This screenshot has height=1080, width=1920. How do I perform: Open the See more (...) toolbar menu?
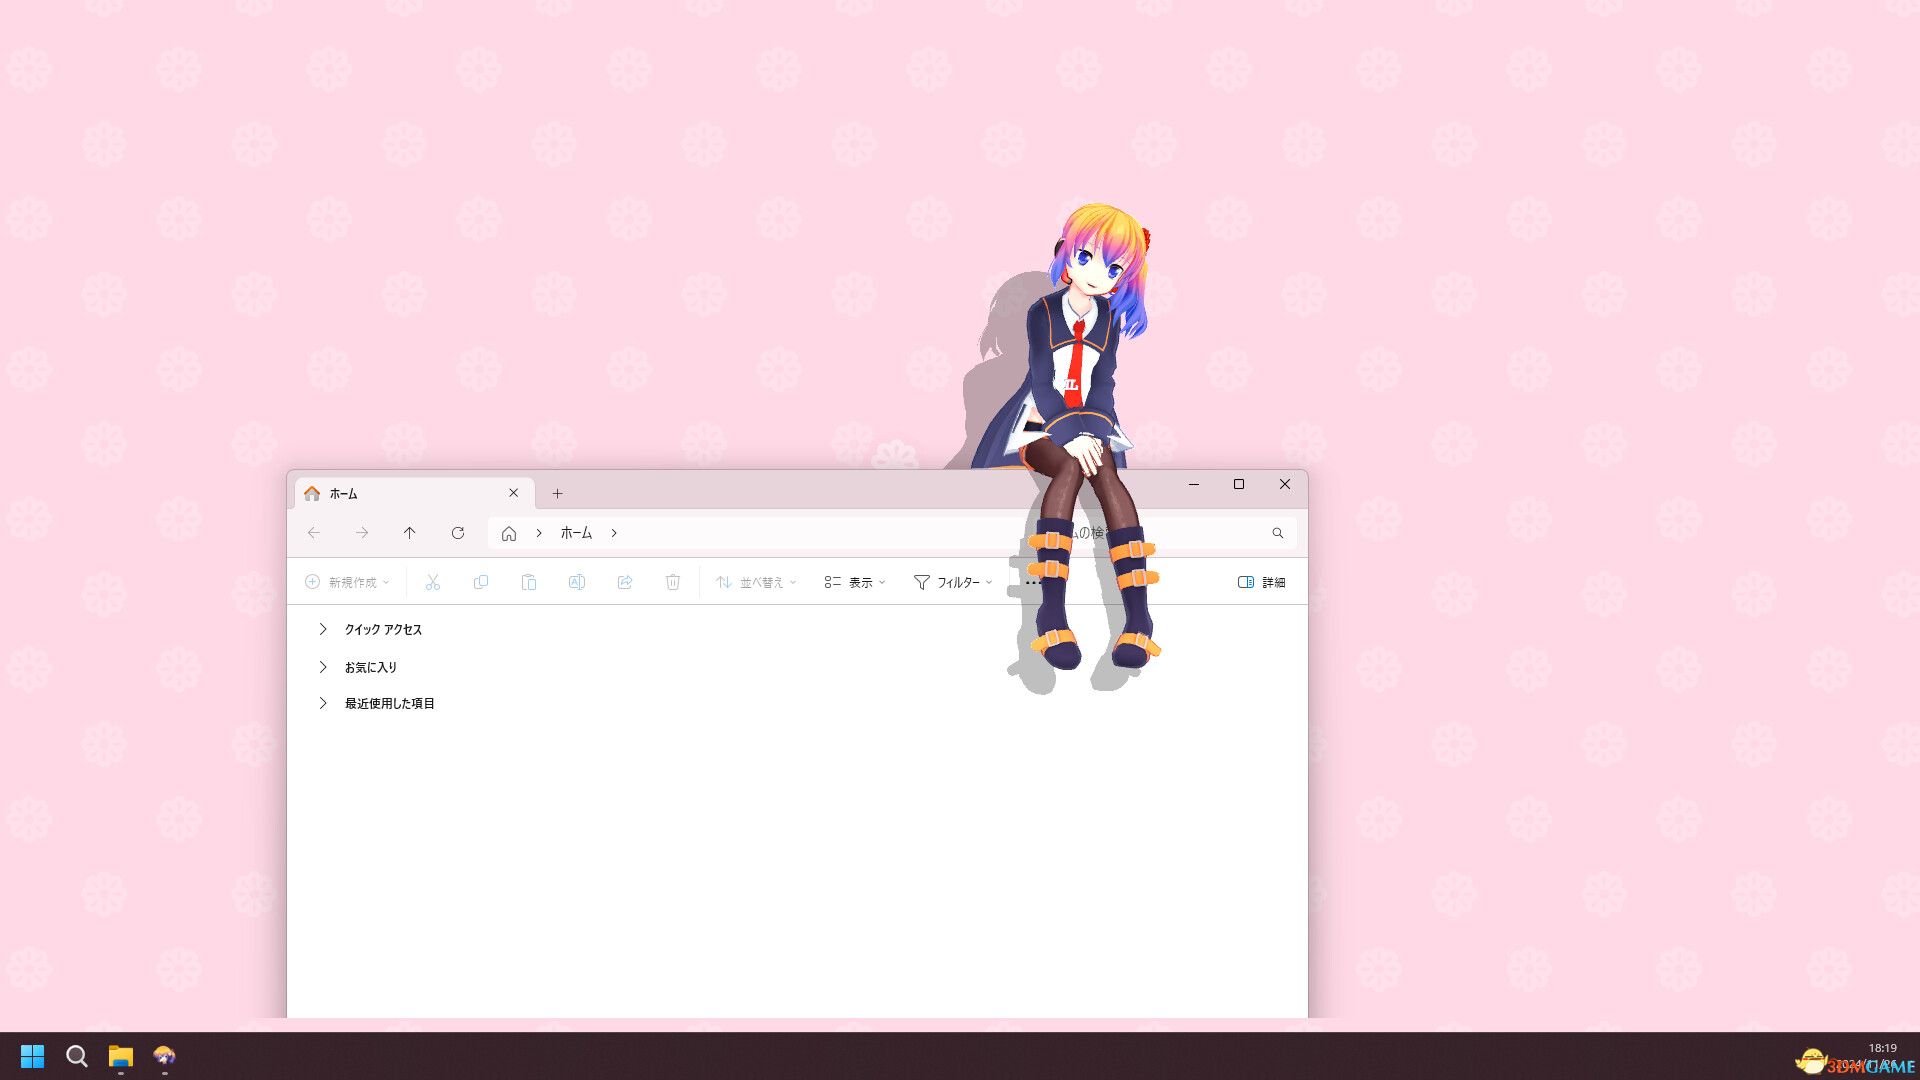coord(1033,581)
